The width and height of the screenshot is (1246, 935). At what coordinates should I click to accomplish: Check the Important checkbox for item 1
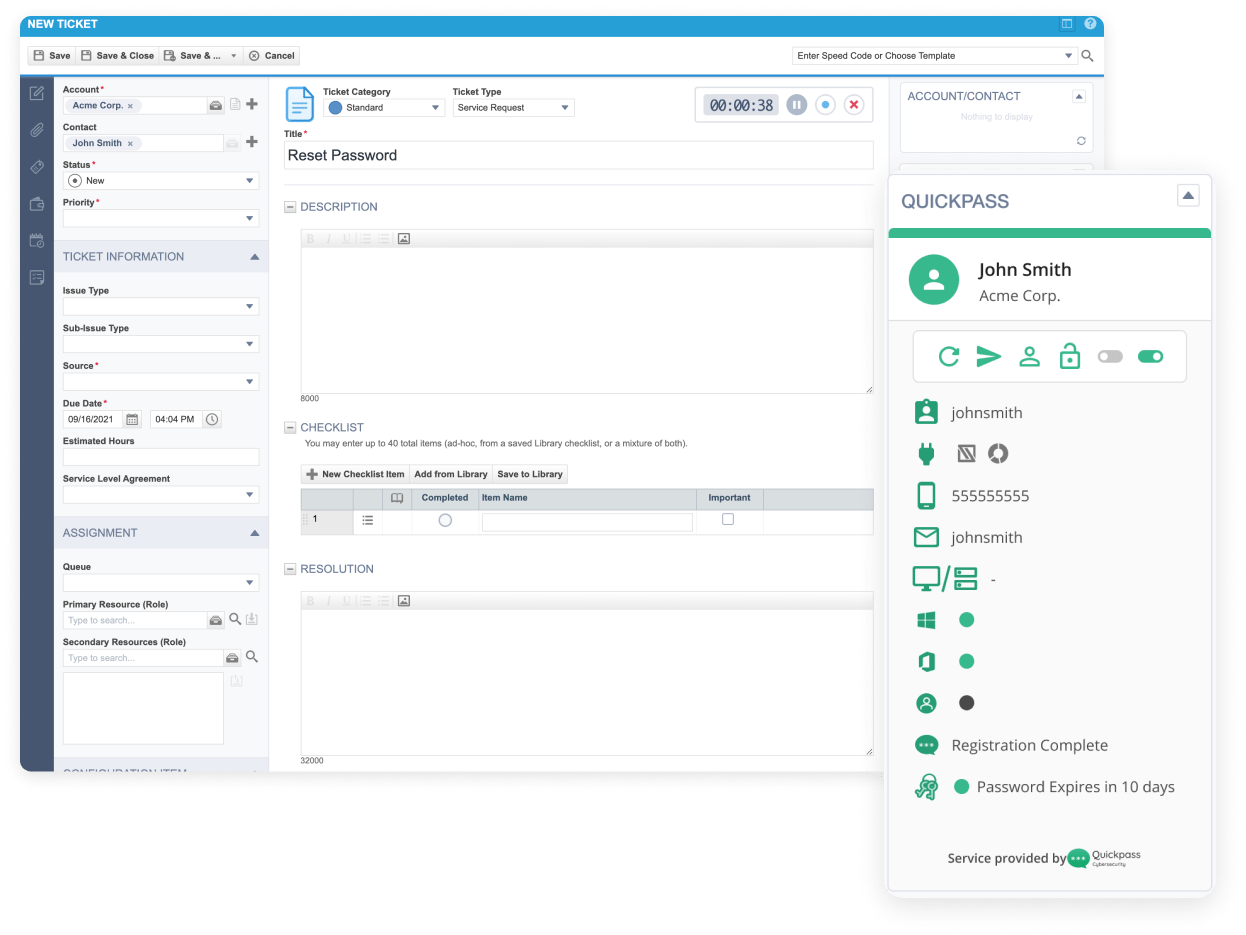(x=728, y=519)
